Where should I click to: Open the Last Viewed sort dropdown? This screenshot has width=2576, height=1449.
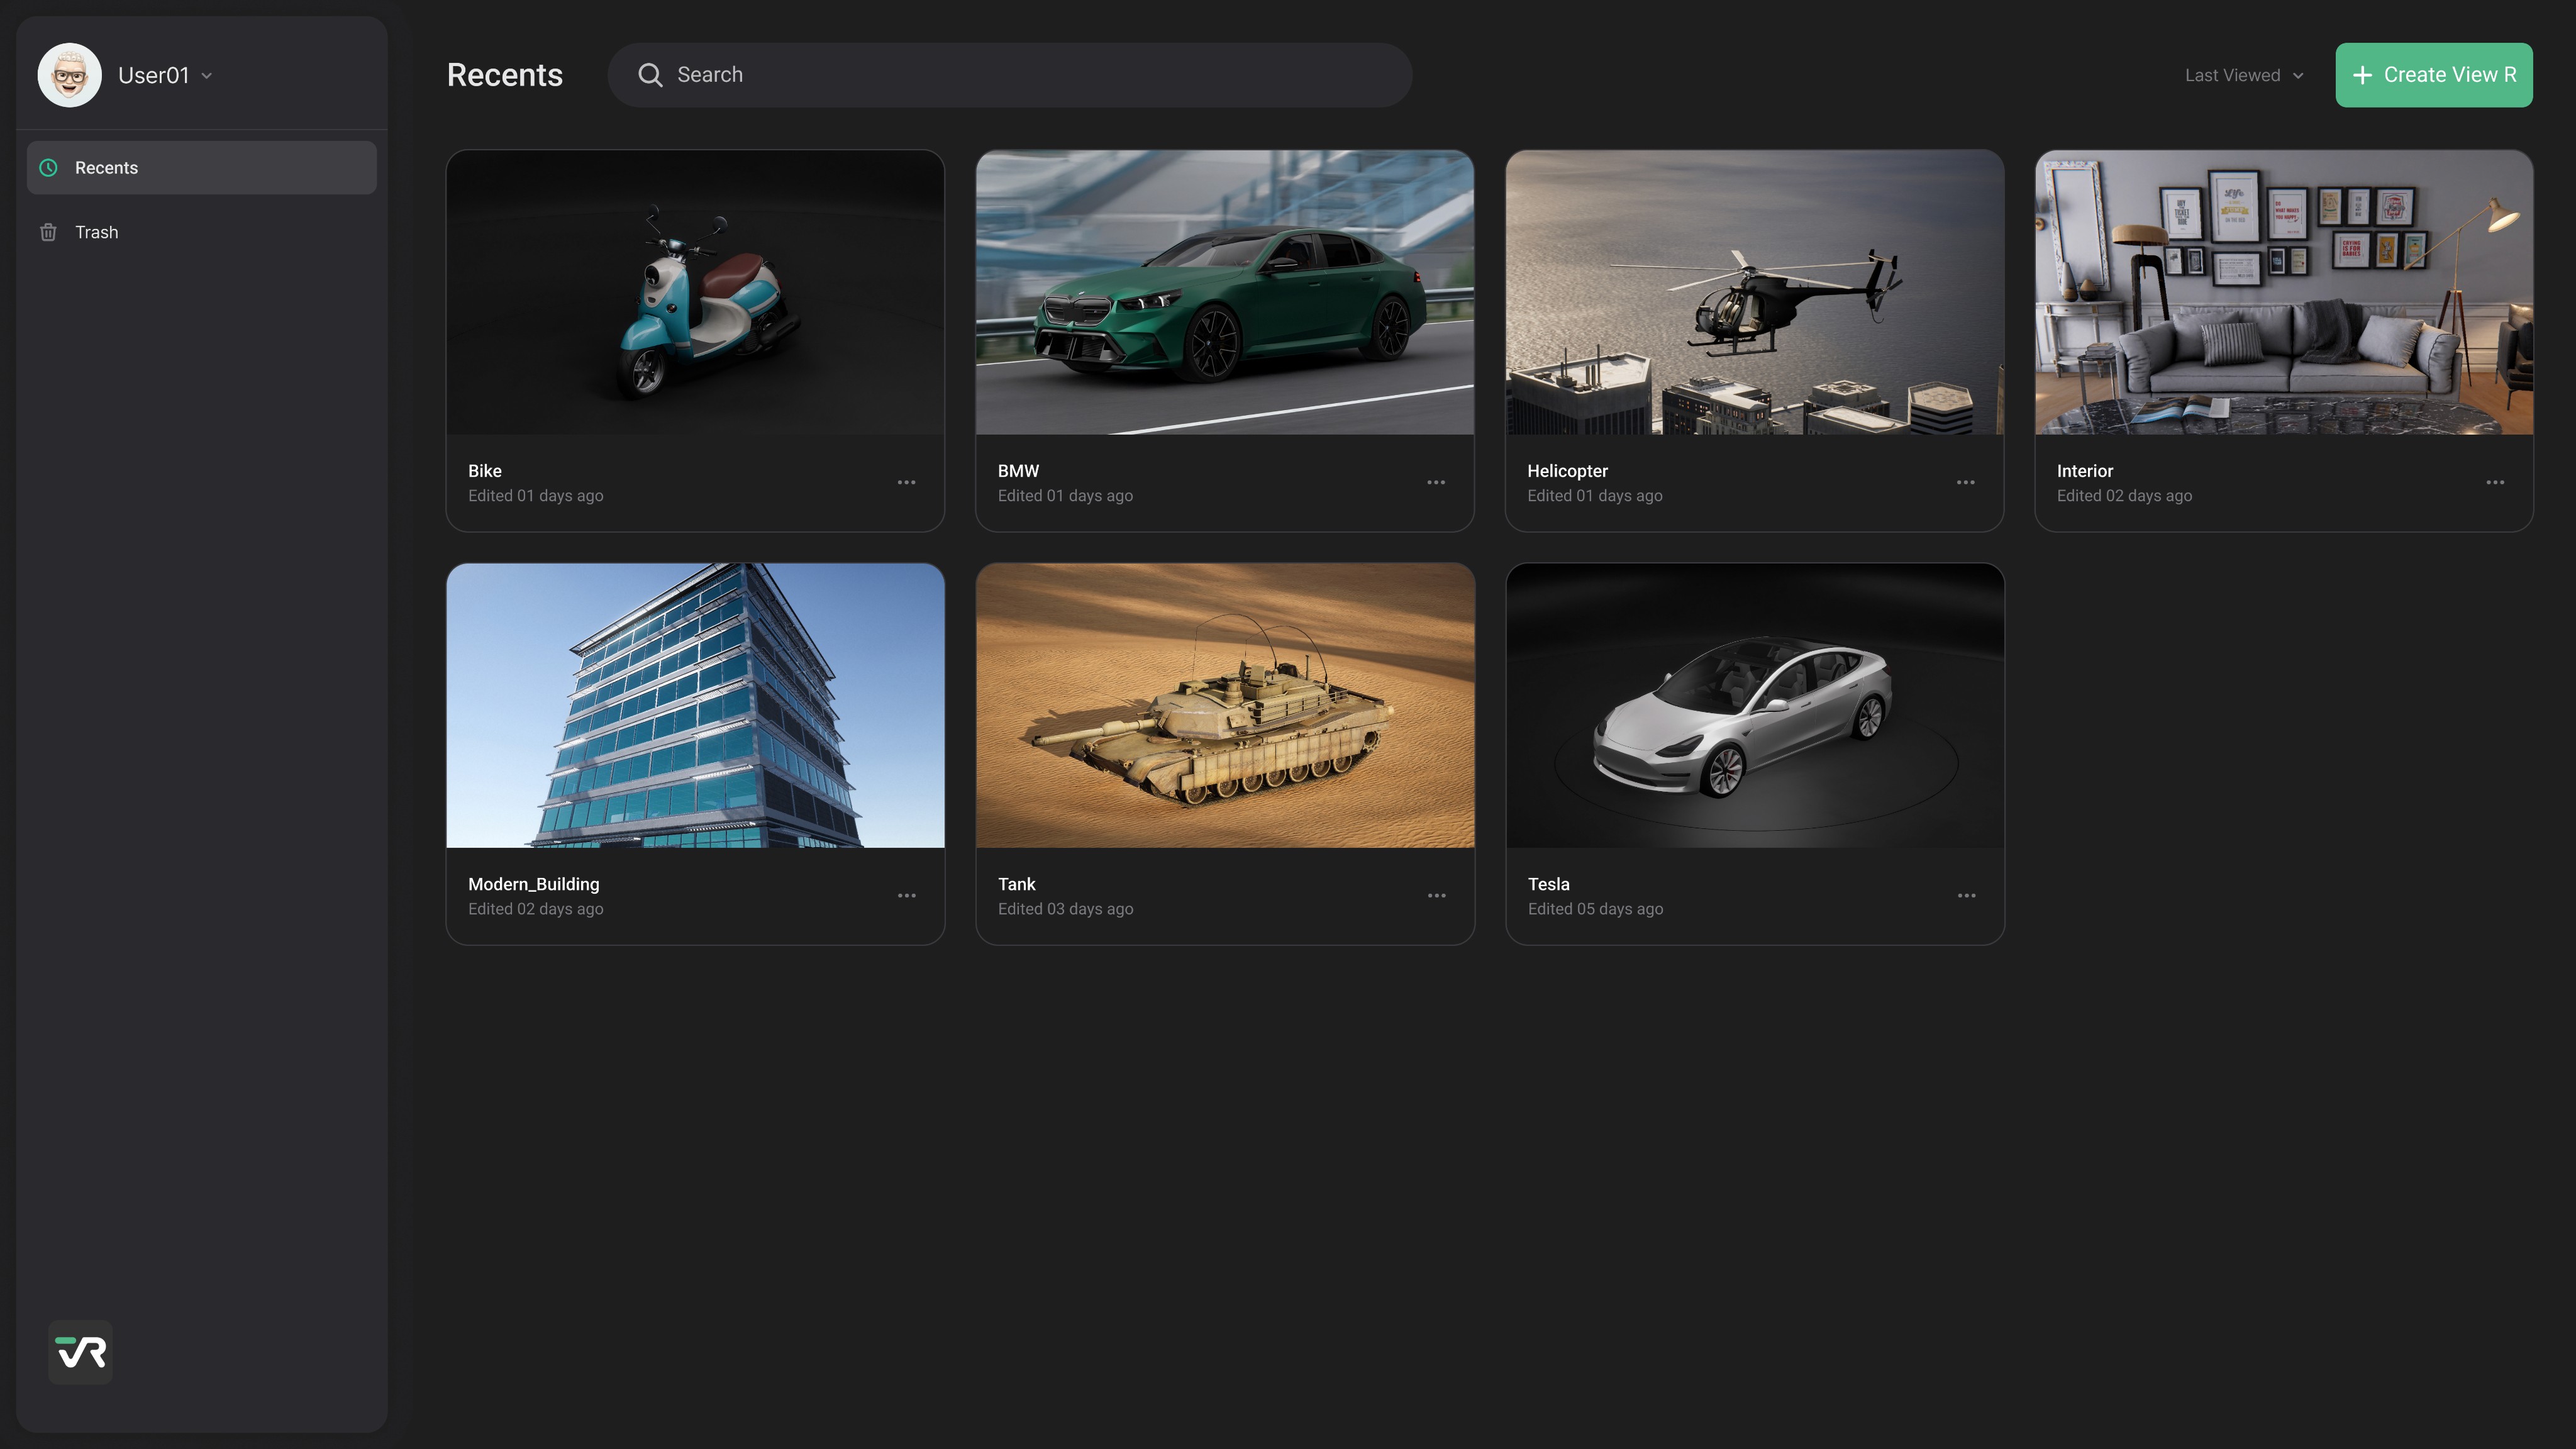point(2243,76)
